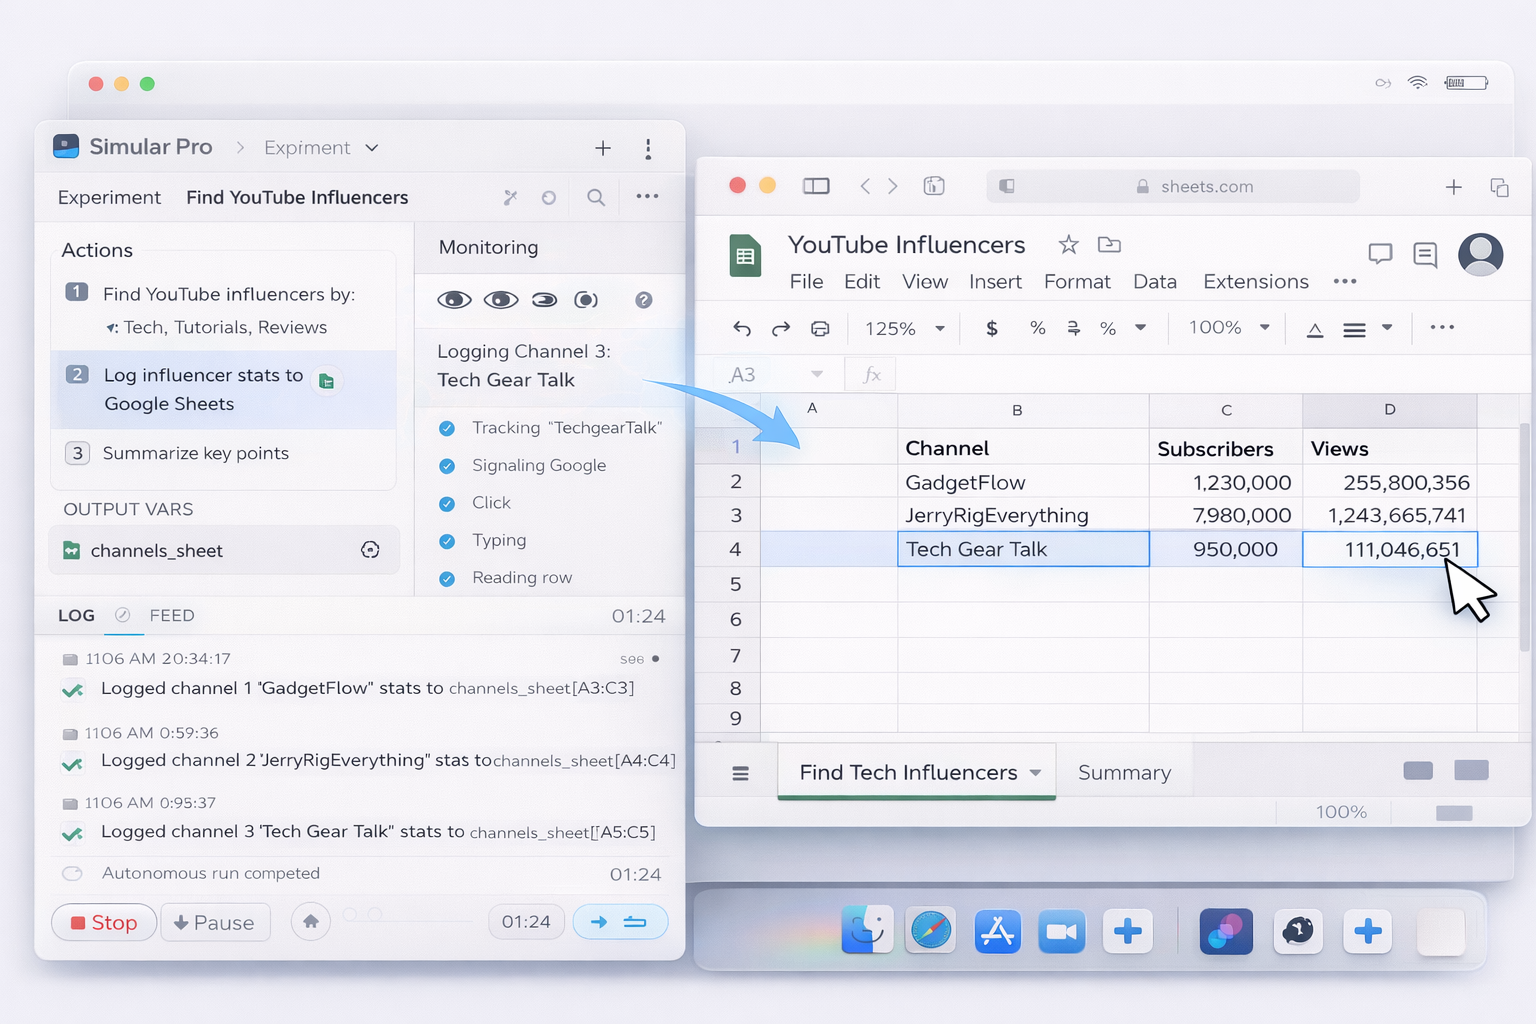Move the spreadsheet to a folder
Viewport: 1536px width, 1024px height.
(x=1109, y=244)
